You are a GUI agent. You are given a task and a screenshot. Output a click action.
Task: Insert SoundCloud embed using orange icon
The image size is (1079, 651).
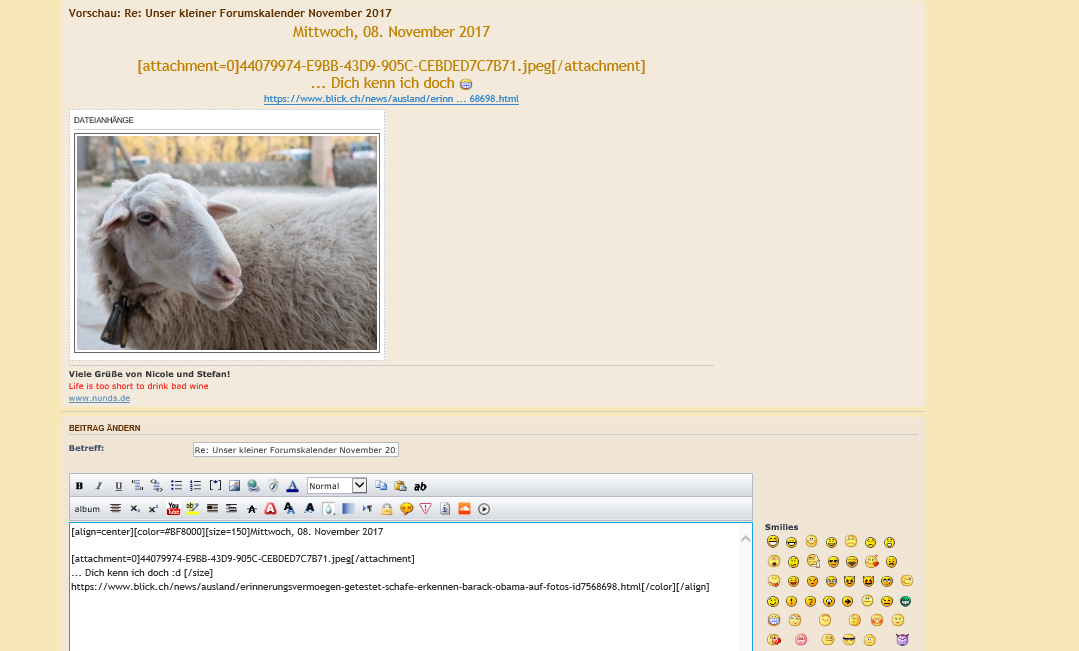point(463,509)
